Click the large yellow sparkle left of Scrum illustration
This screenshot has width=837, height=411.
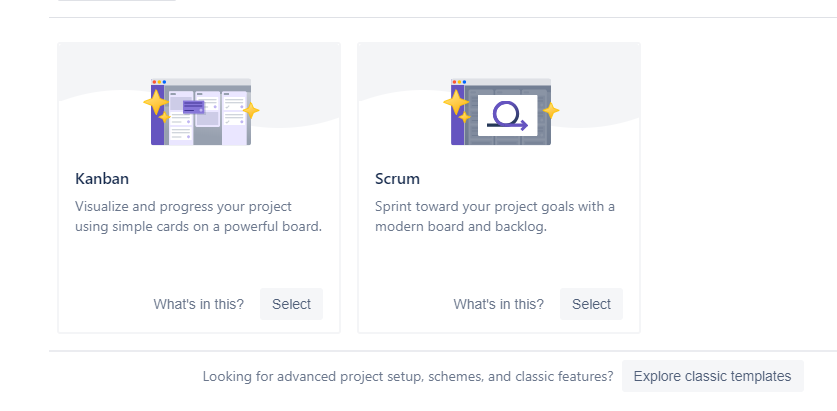pyautogui.click(x=456, y=102)
